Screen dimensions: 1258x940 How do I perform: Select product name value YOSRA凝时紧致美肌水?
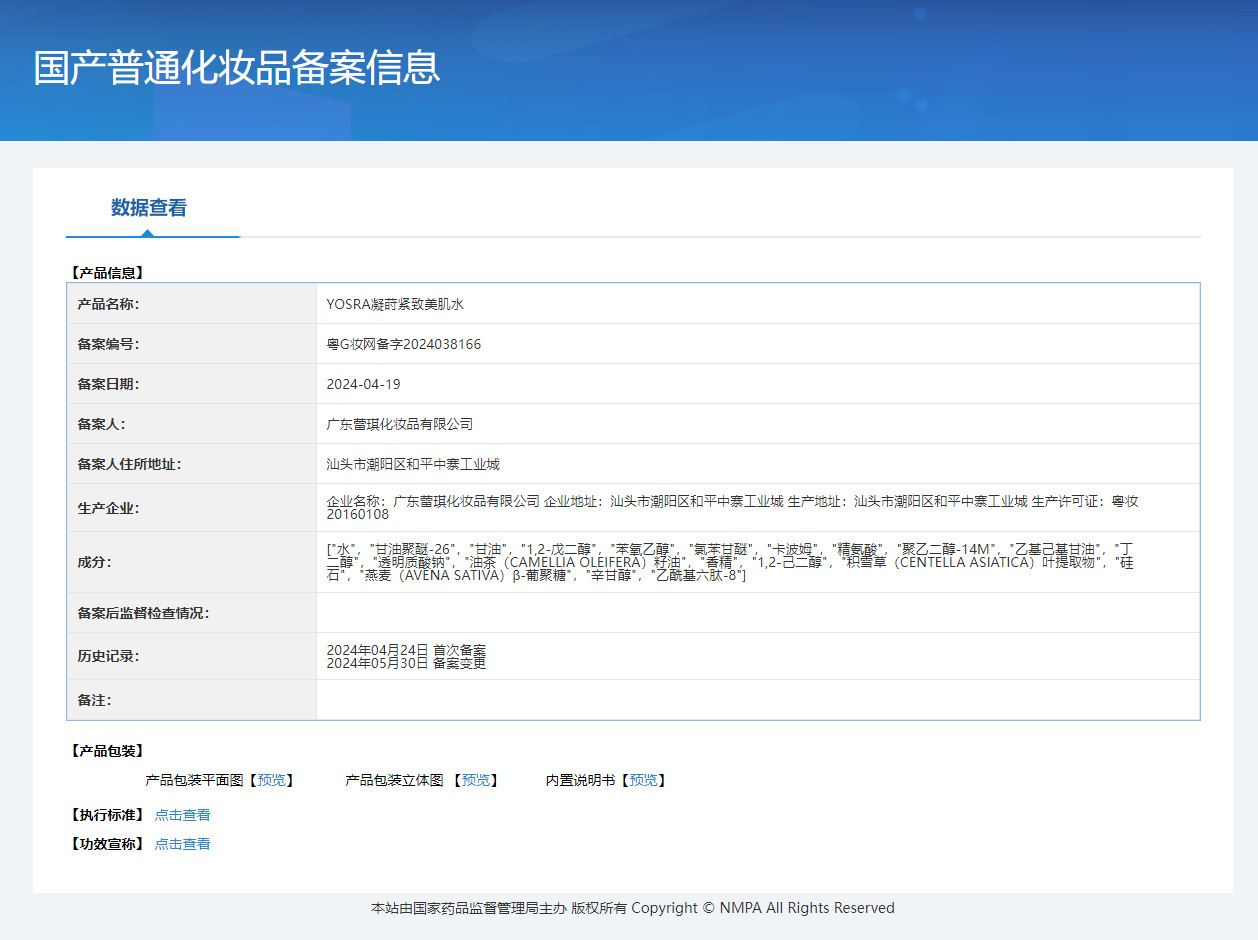point(395,304)
